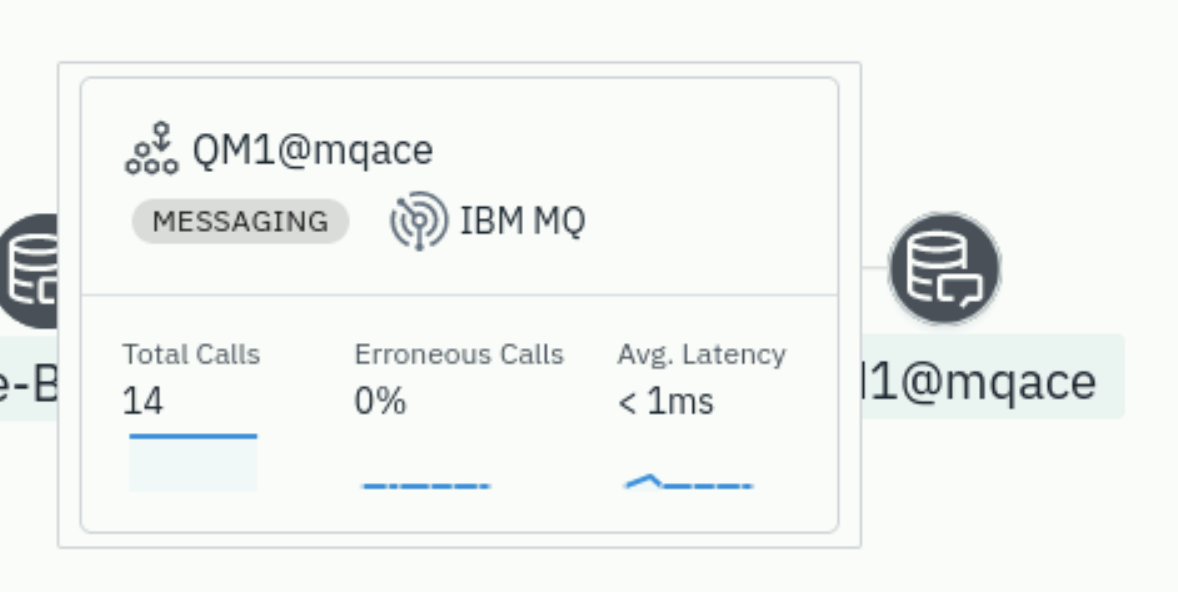This screenshot has height=592, width=1178.
Task: Click the 0% erroneous calls value
Action: pos(380,400)
